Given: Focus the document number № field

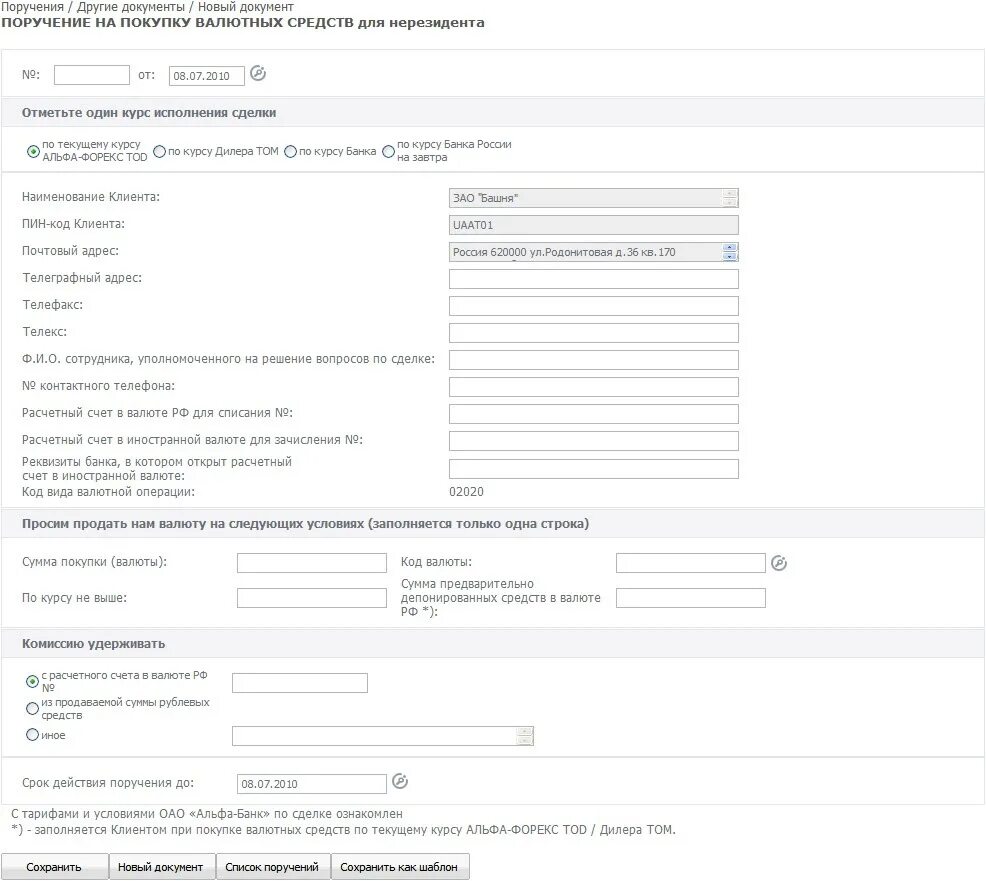Looking at the screenshot, I should (x=92, y=75).
